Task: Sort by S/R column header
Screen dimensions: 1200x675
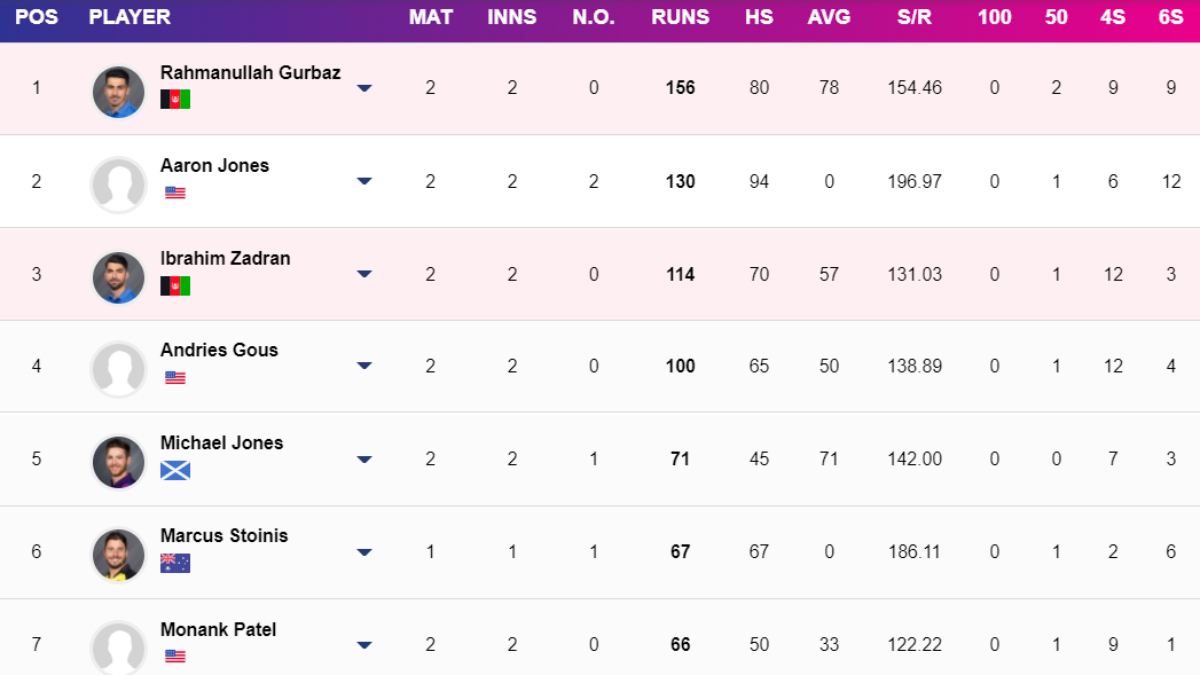Action: click(x=914, y=18)
